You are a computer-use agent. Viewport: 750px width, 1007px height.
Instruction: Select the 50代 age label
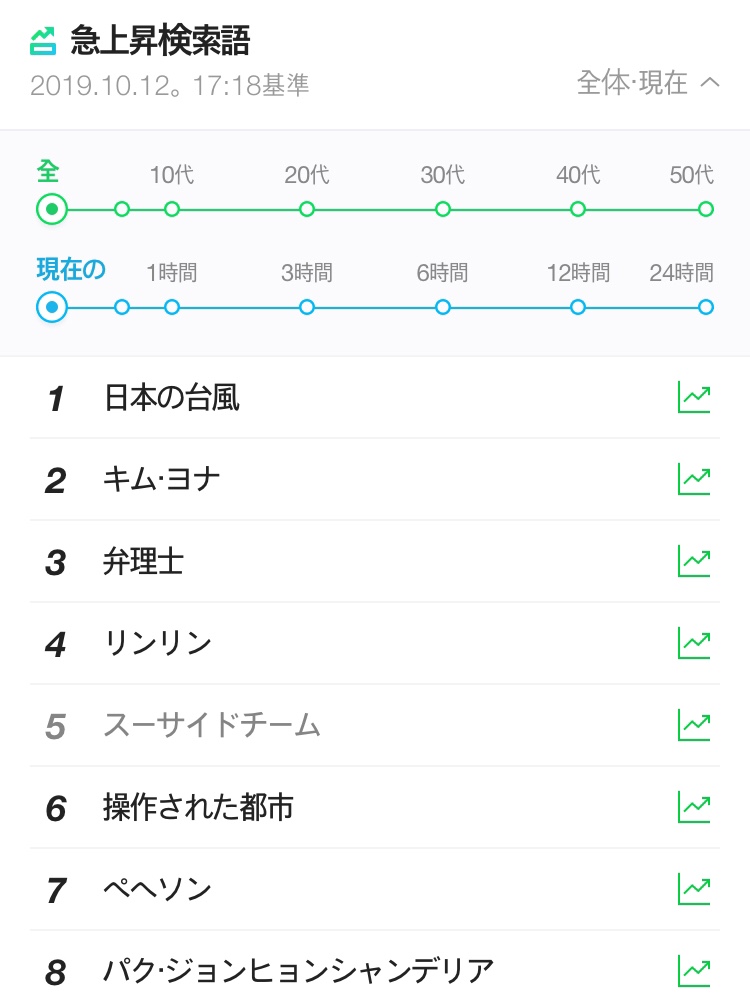coord(692,175)
